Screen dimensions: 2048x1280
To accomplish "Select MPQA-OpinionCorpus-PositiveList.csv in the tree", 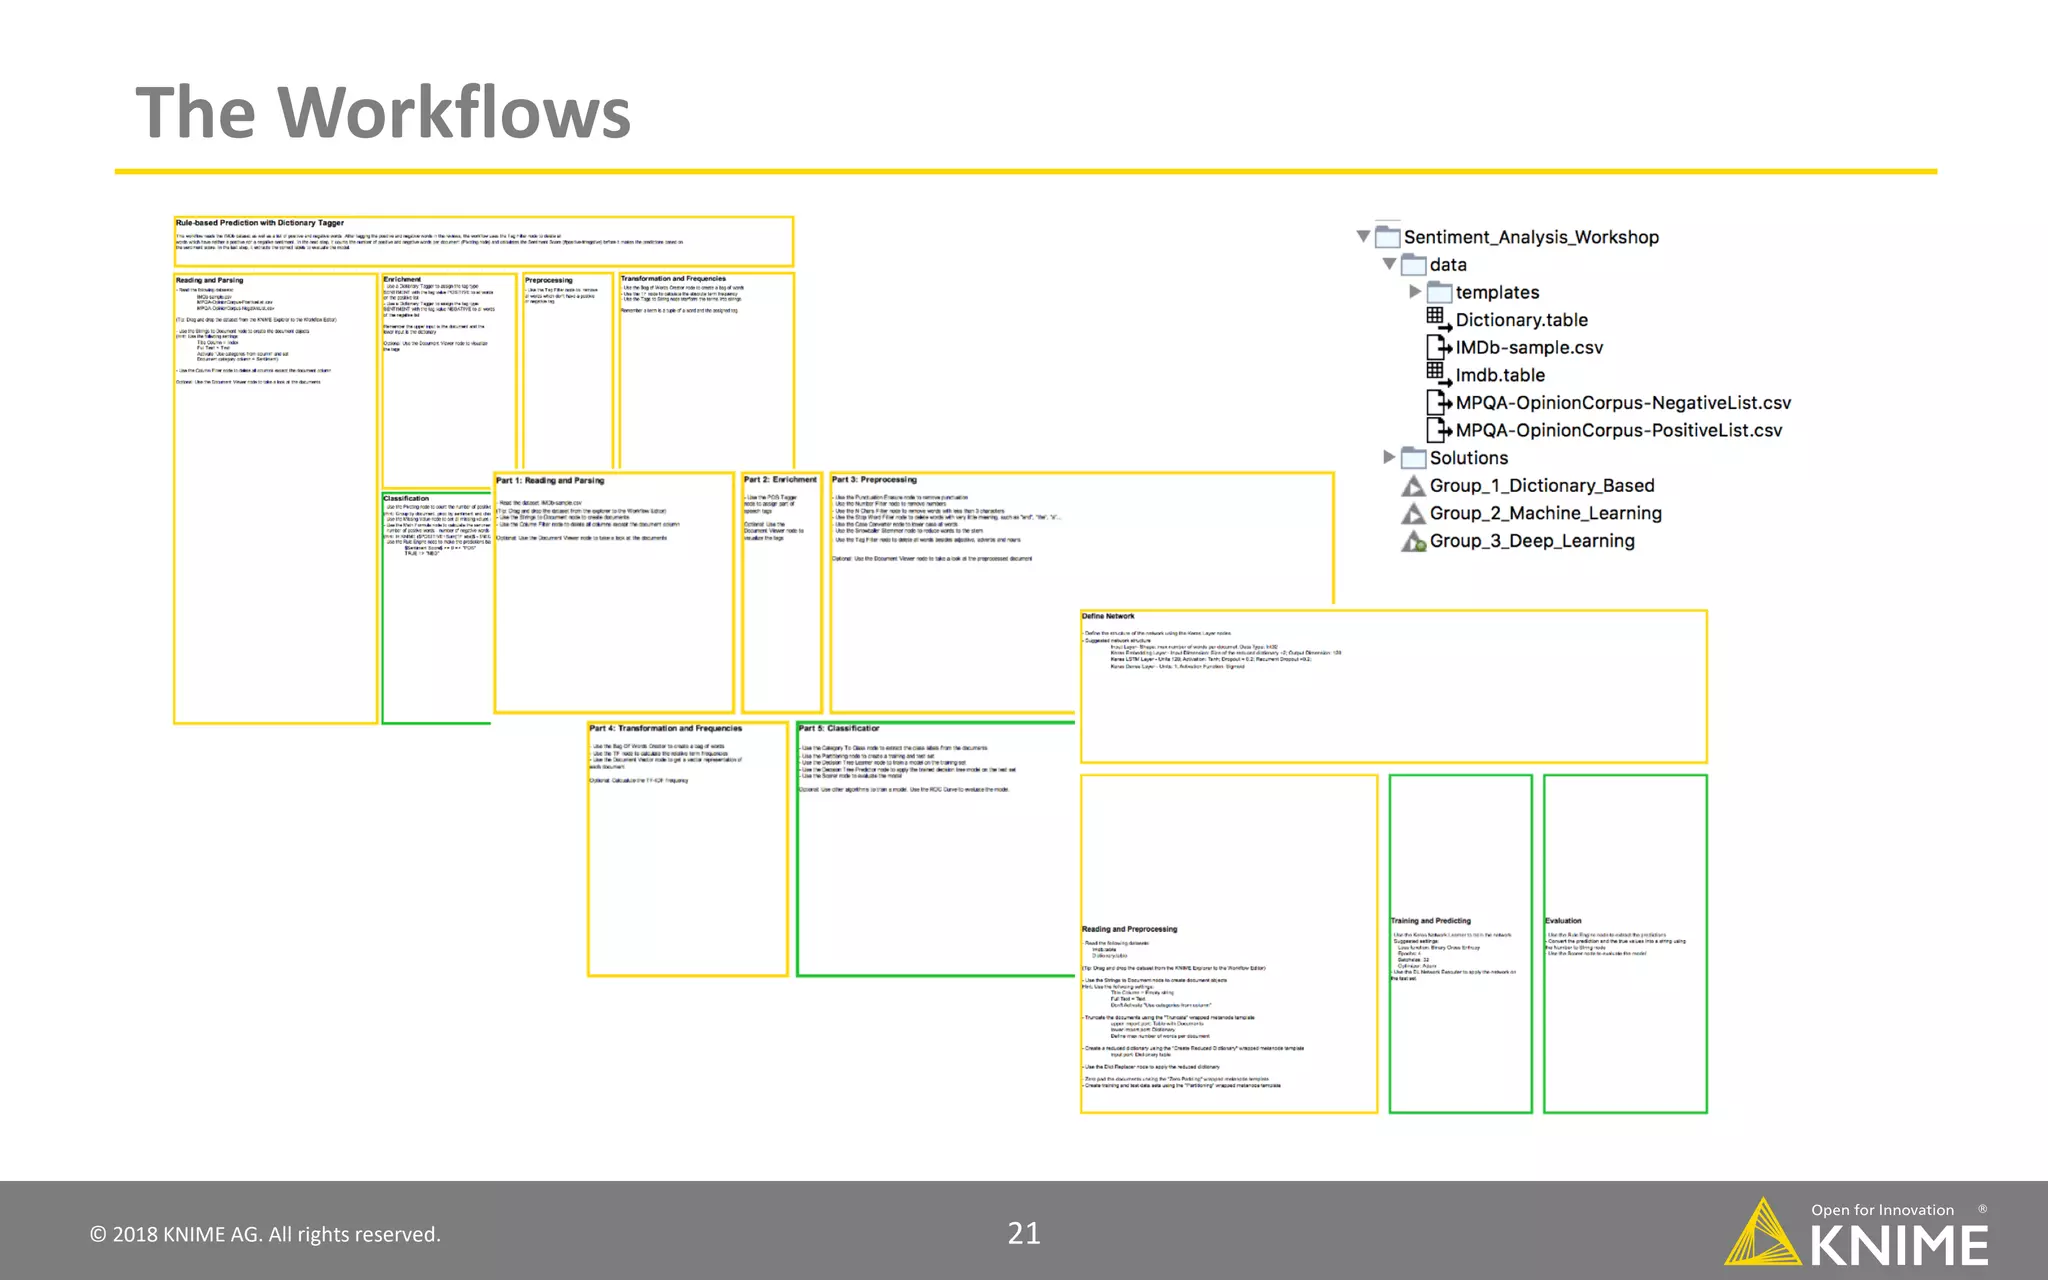I will (1618, 430).
